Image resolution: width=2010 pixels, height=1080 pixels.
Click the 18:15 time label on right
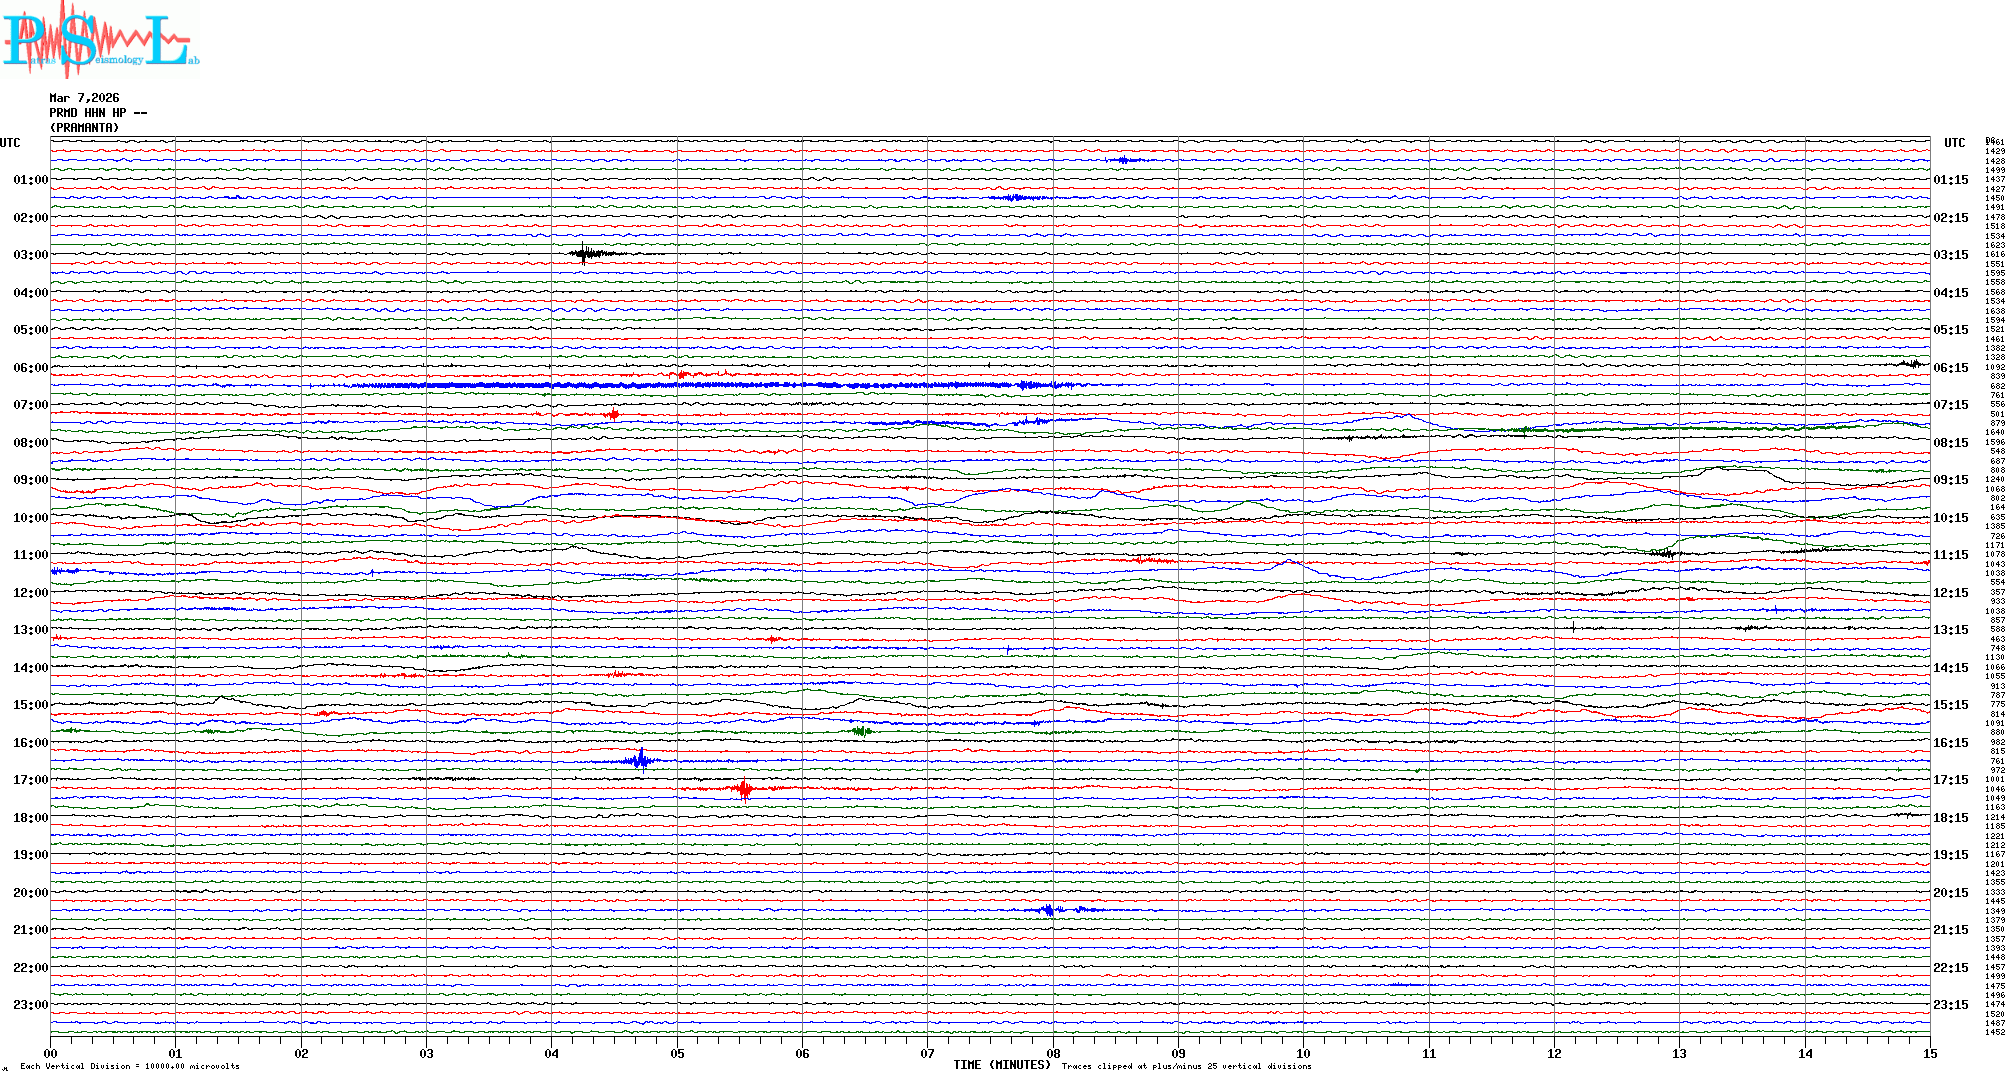[x=1950, y=818]
